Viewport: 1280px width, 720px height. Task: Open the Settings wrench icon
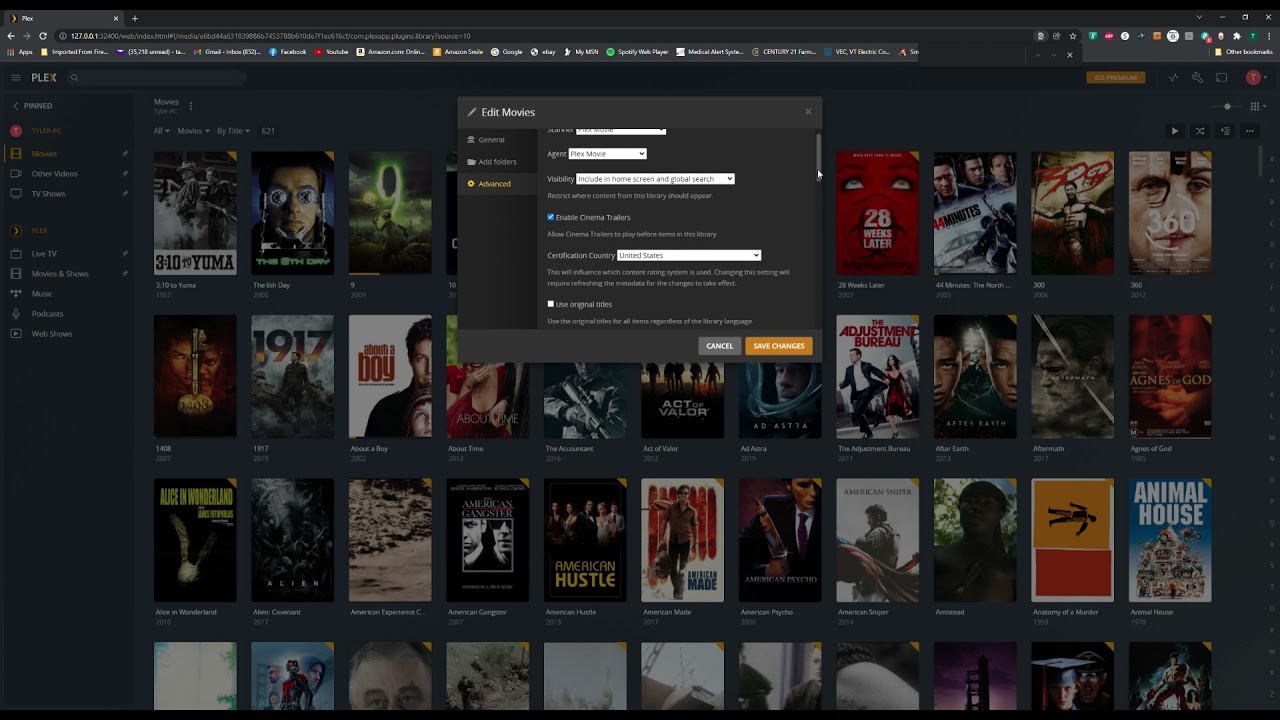(1197, 77)
